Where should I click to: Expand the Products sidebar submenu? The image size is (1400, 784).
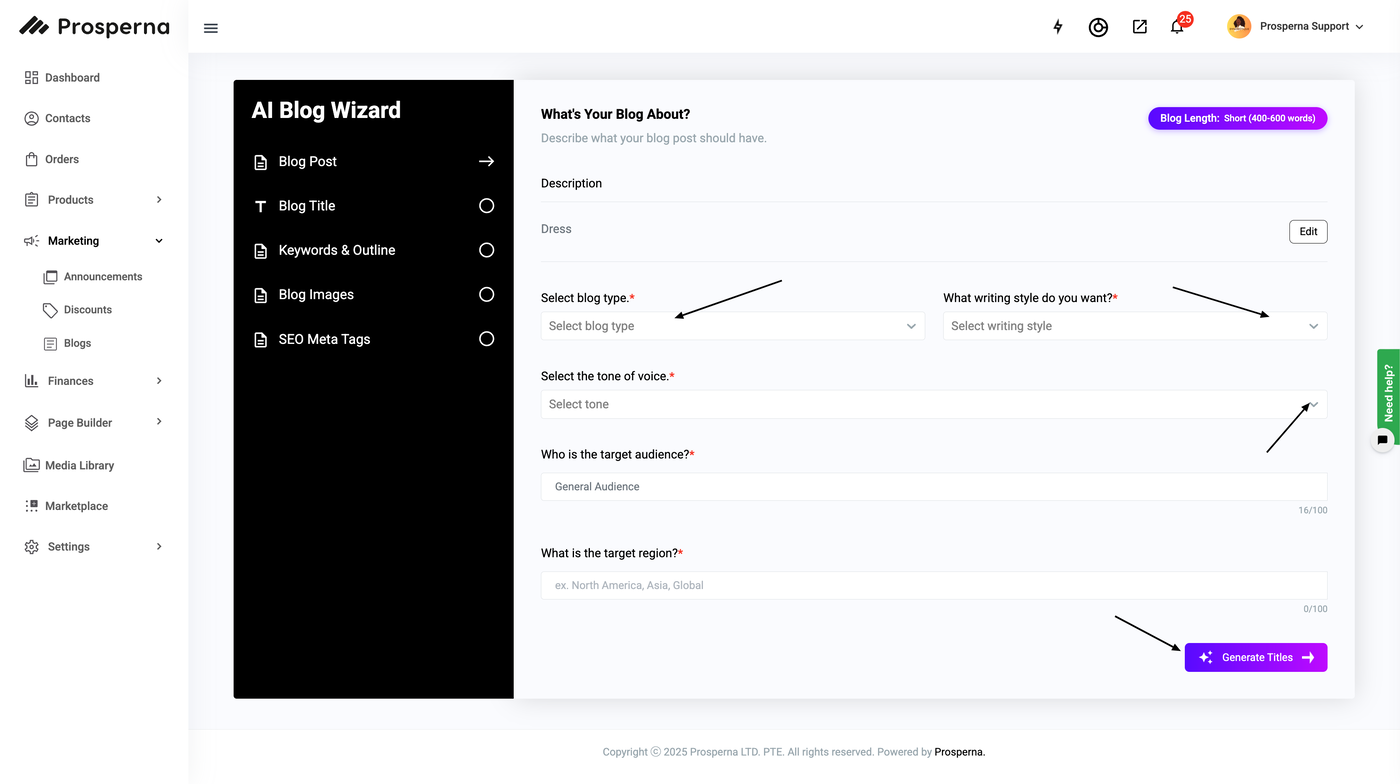tap(159, 200)
